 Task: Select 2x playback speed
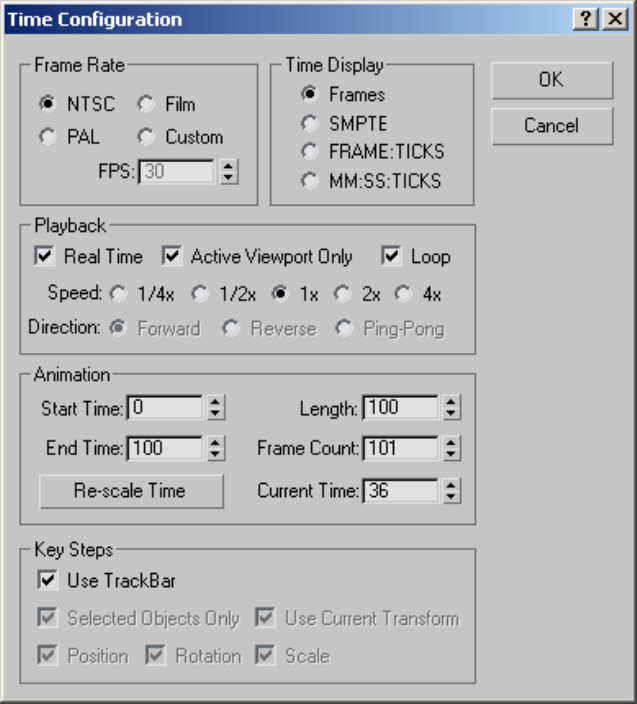(x=343, y=294)
